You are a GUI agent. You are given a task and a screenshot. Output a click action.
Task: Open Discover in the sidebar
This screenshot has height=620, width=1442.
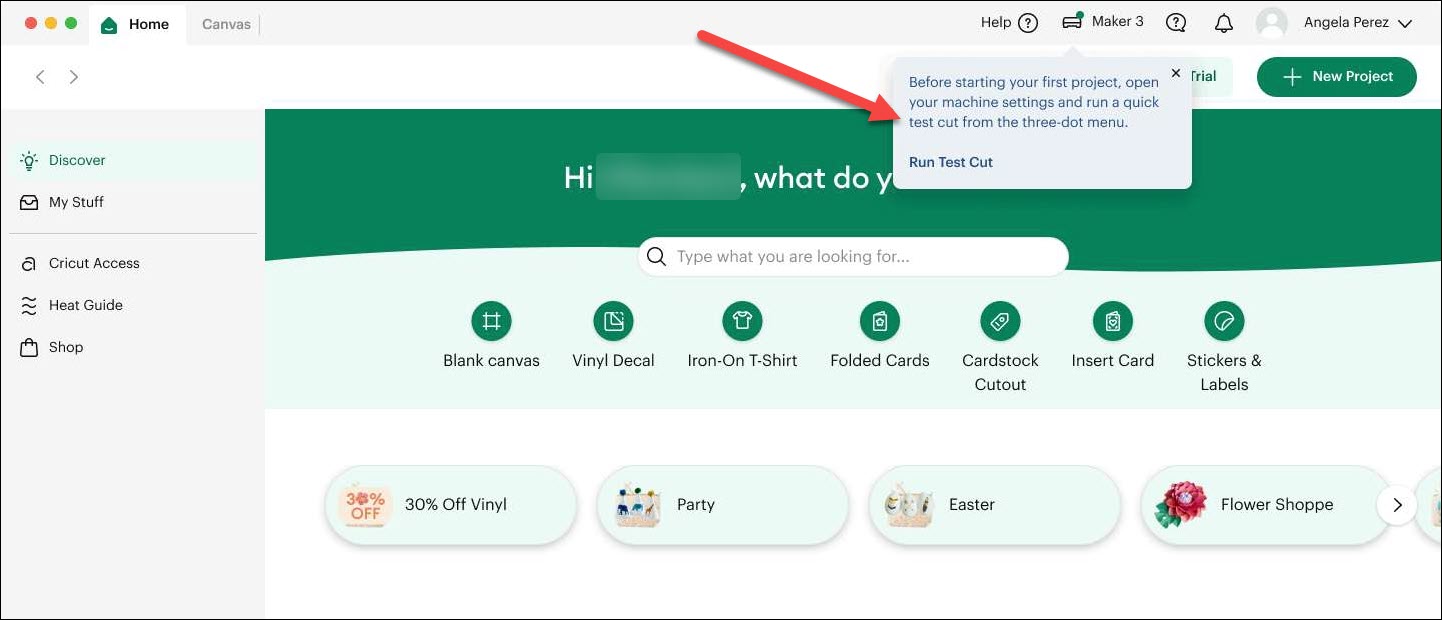coord(133,160)
